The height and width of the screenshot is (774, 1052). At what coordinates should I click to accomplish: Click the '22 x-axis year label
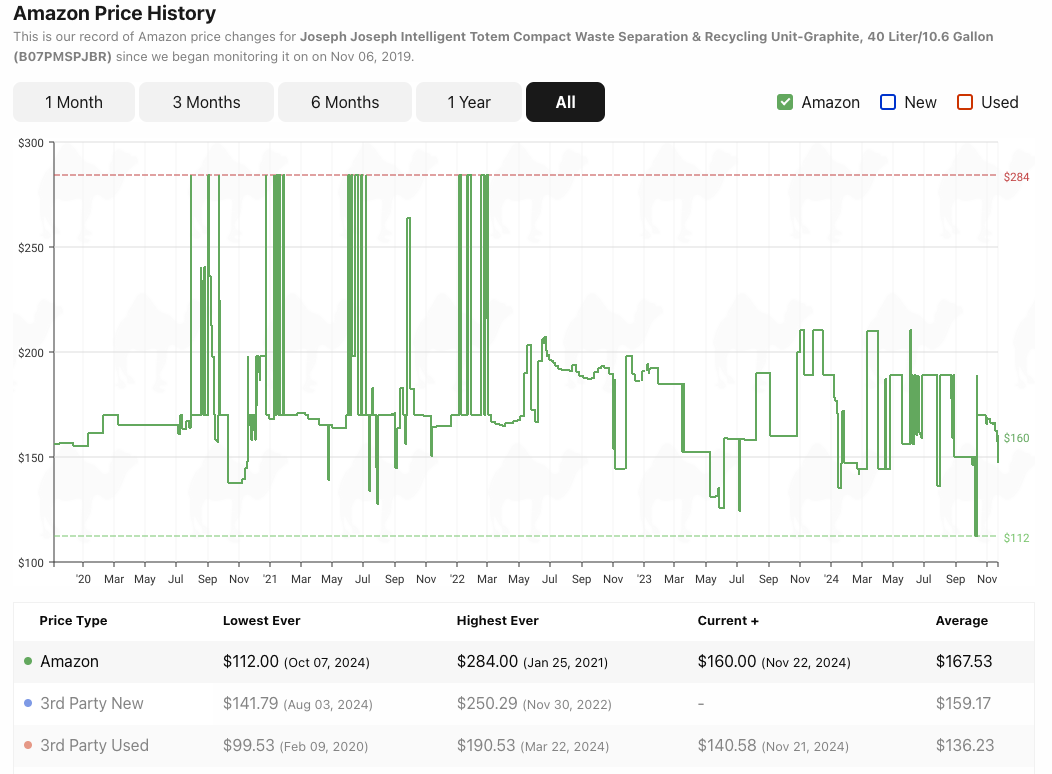(457, 579)
